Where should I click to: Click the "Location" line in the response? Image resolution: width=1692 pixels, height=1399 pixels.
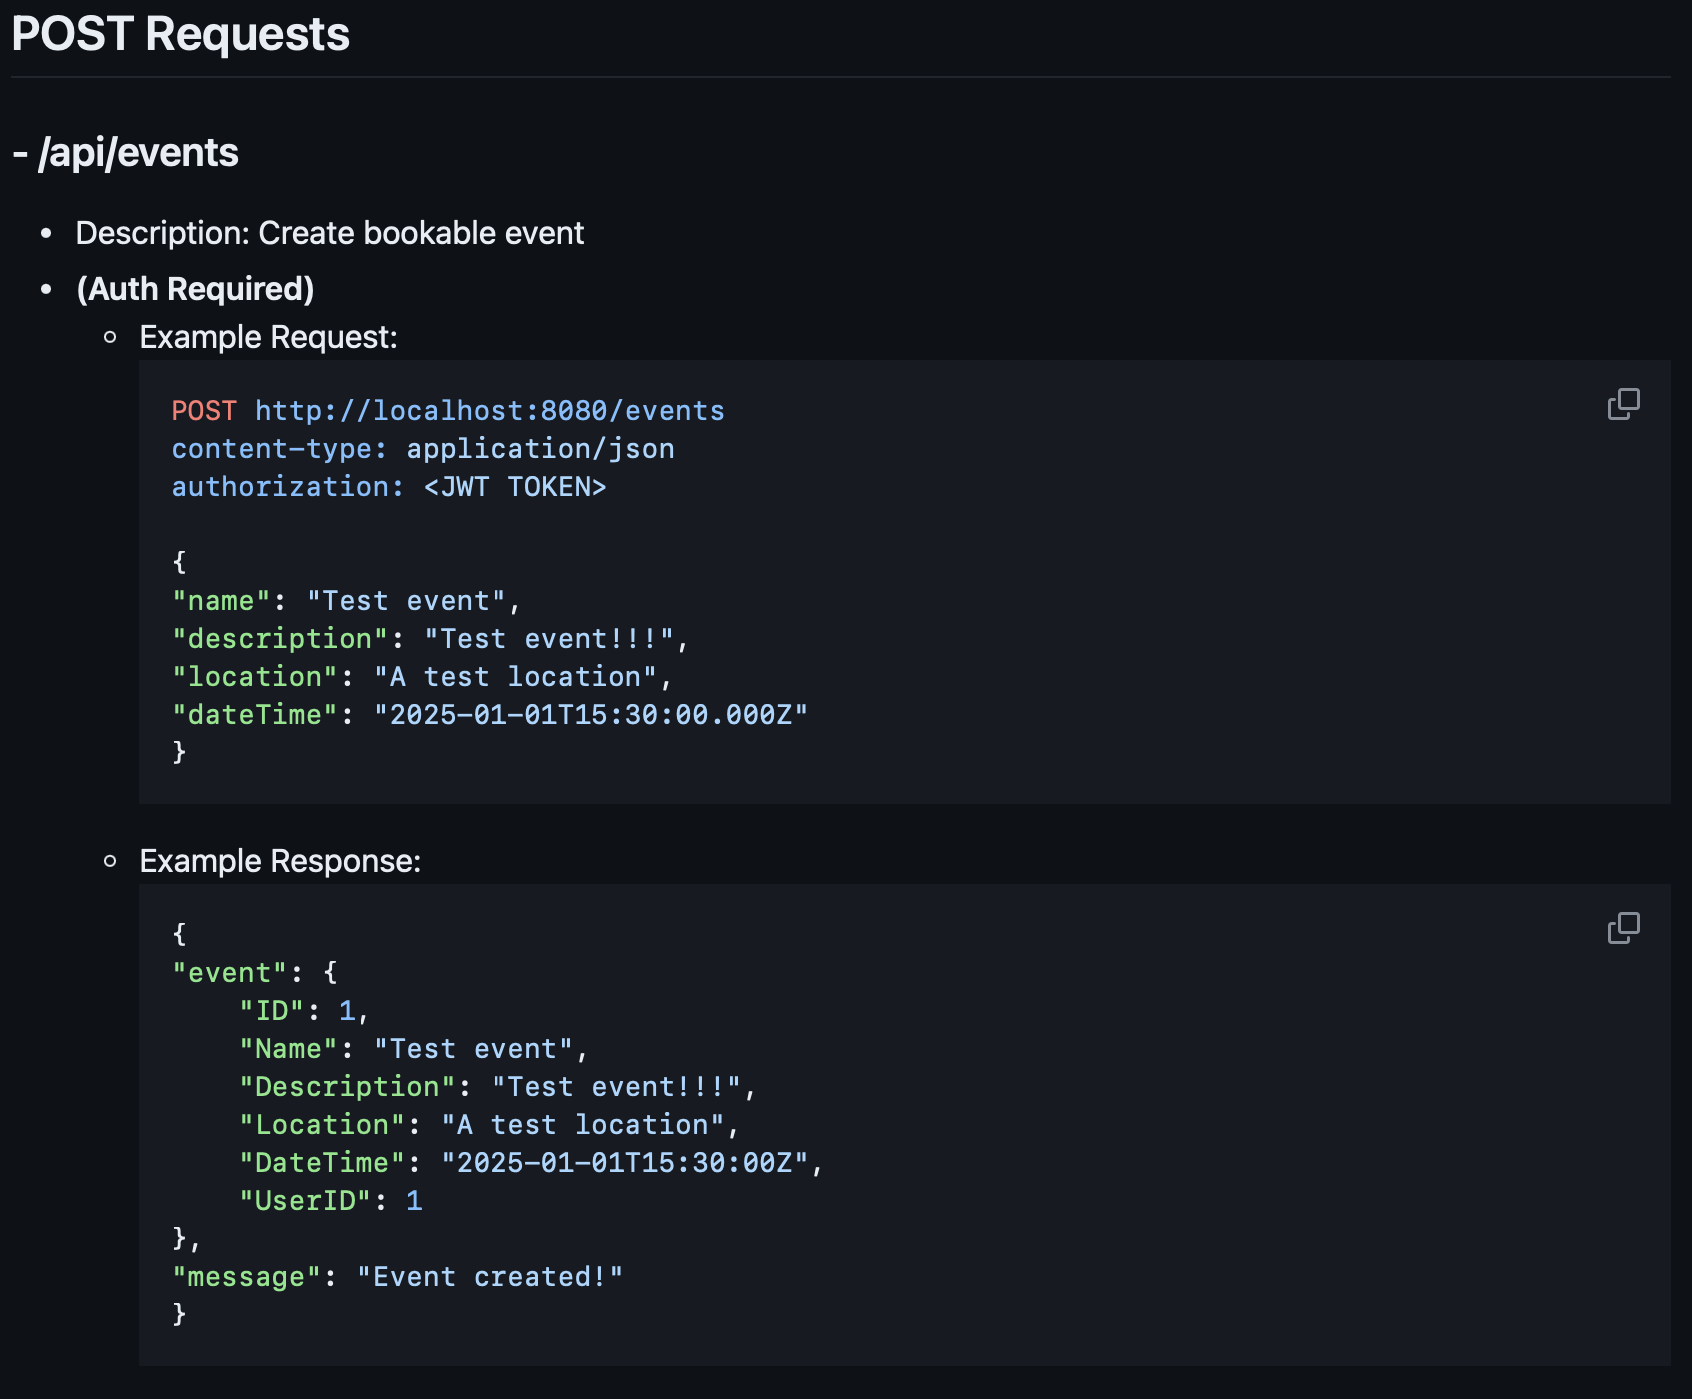click(x=489, y=1125)
